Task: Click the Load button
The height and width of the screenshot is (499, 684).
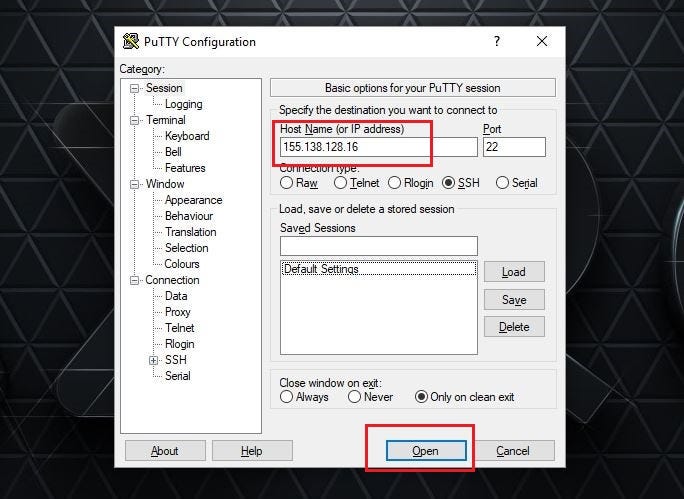Action: (x=514, y=272)
